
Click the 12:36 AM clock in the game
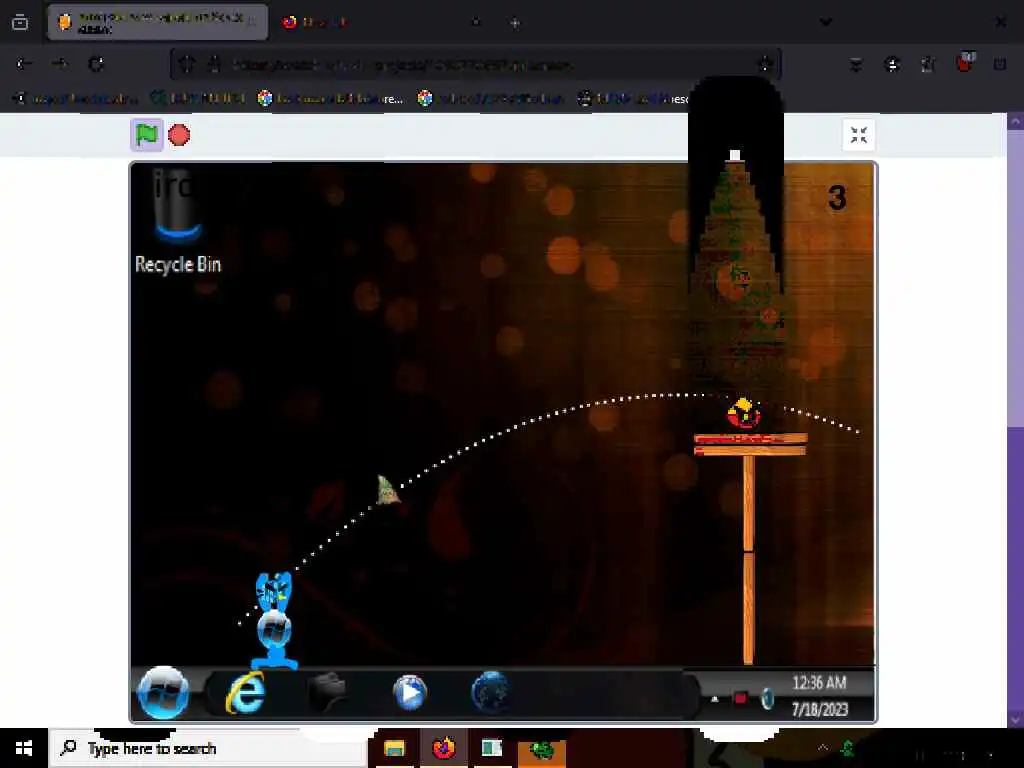820,683
